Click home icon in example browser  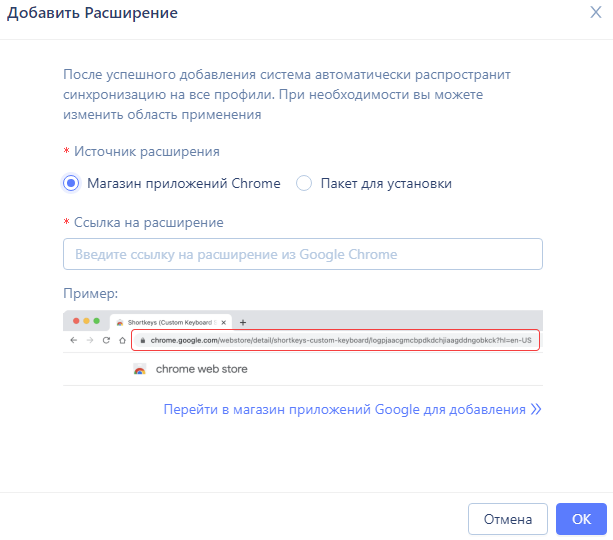pos(122,340)
